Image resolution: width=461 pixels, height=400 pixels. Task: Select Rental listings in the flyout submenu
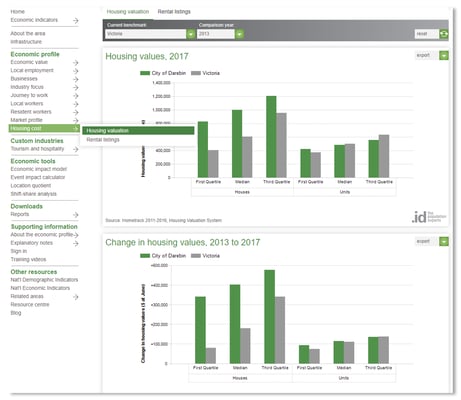[x=103, y=140]
